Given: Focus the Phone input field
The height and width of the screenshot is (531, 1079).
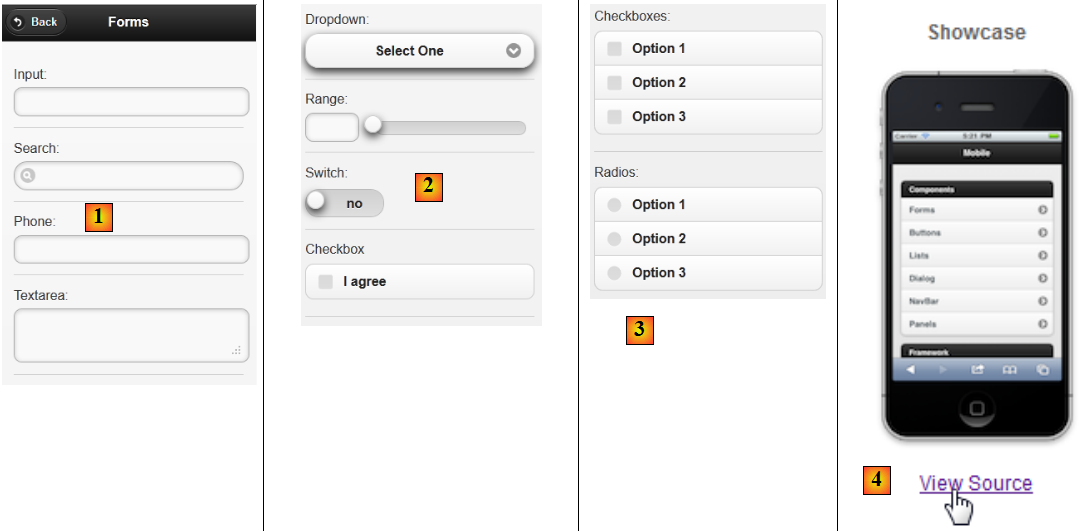Looking at the screenshot, I should tap(131, 249).
